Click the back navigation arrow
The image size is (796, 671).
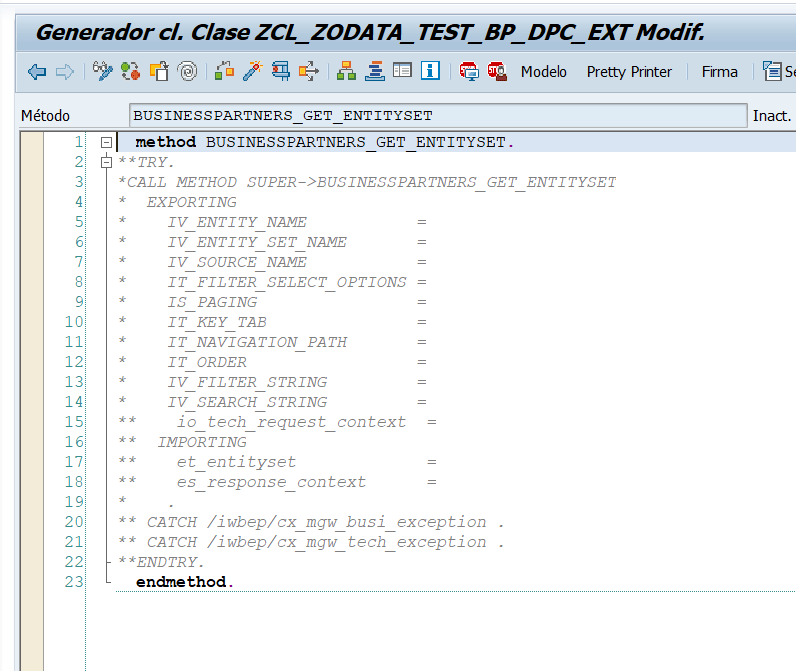(x=37, y=72)
